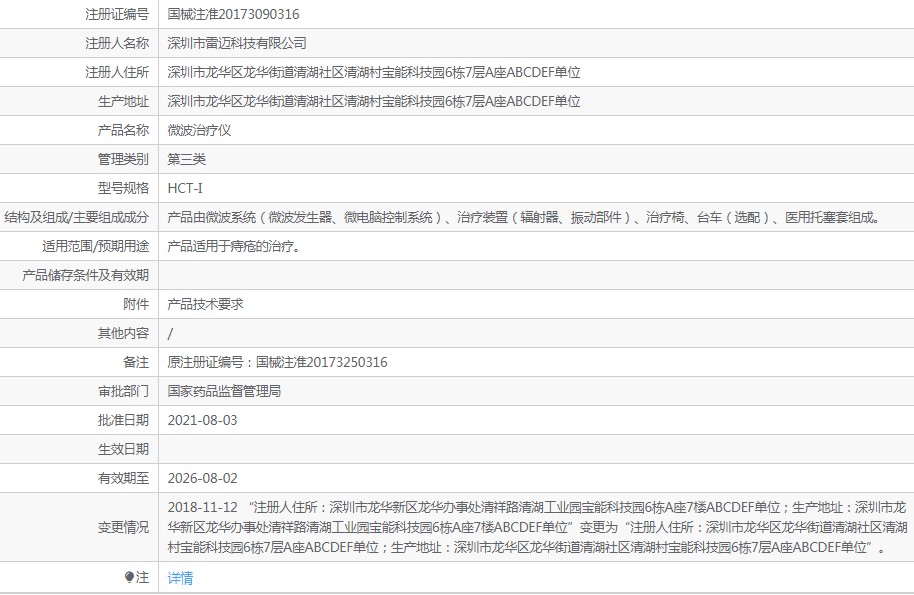
Task: Click the 注册人住所 address value
Action: 374,72
